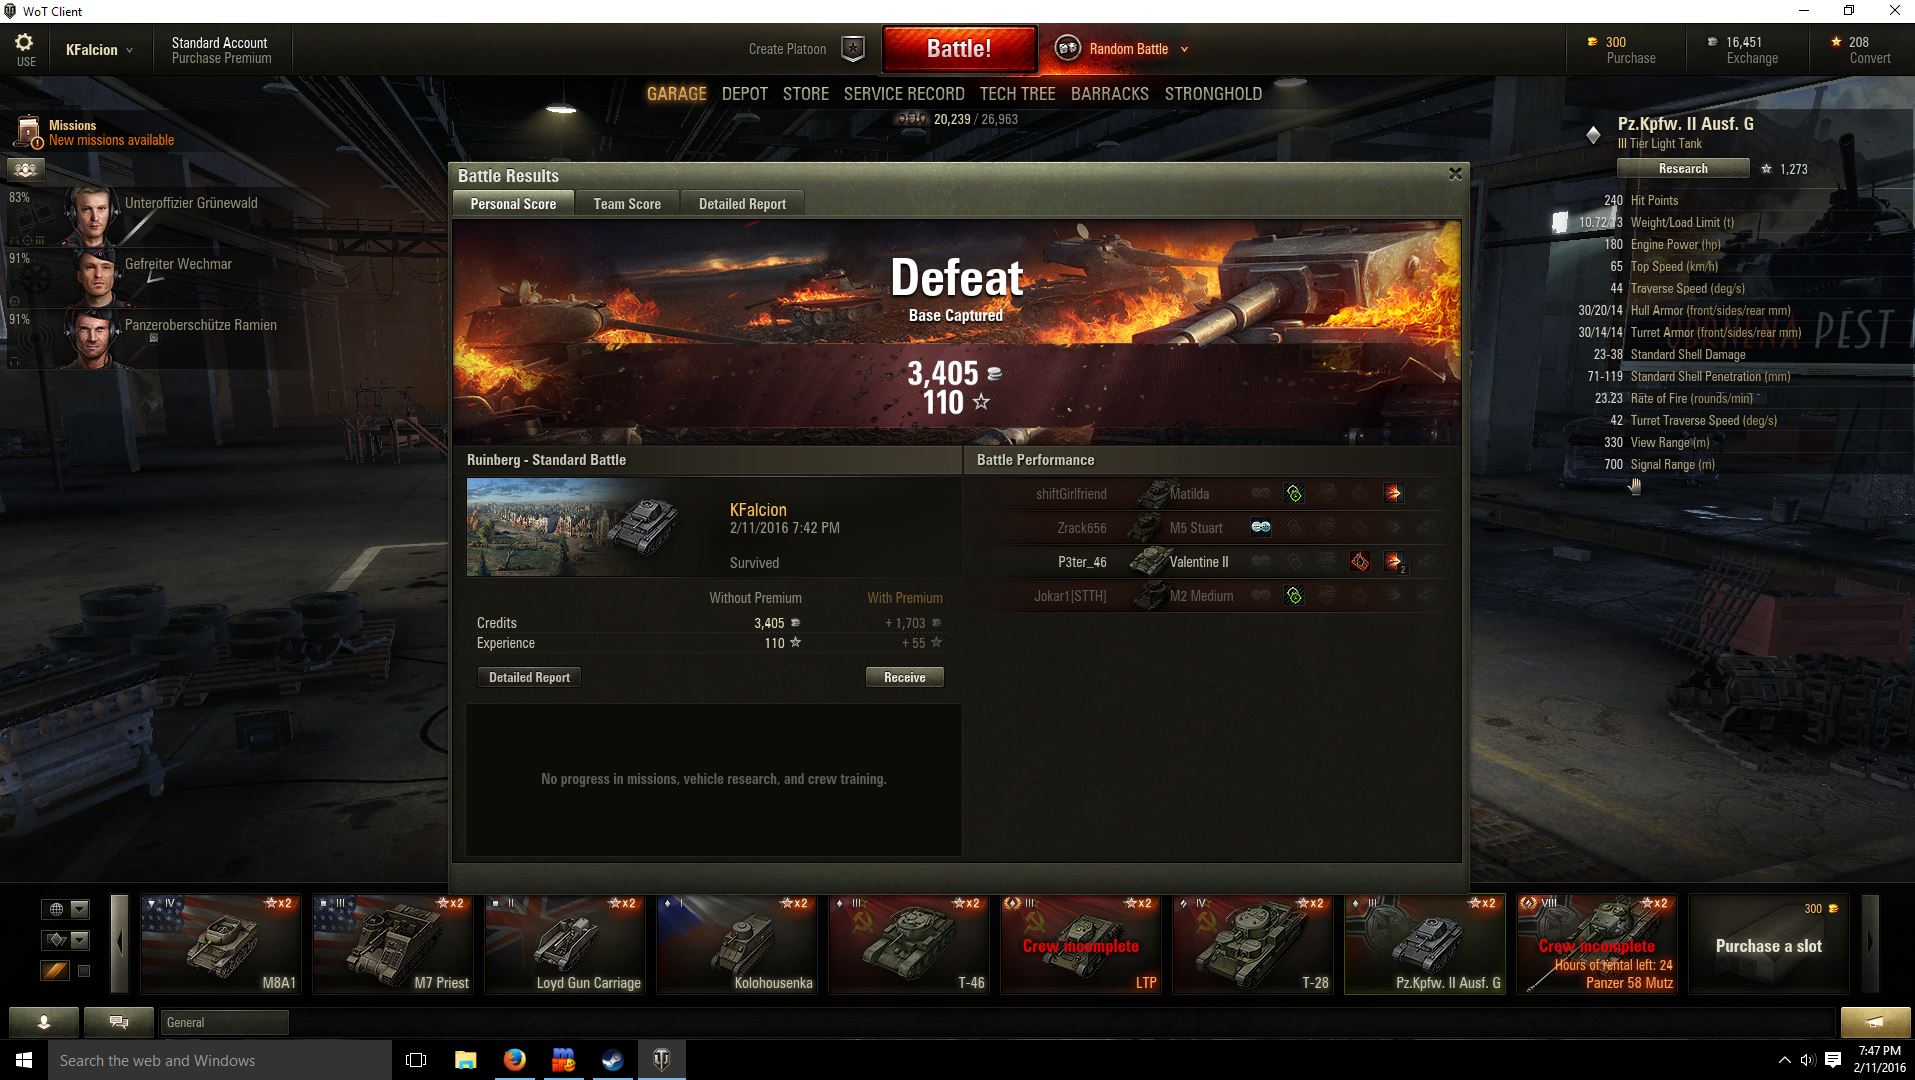The width and height of the screenshot is (1915, 1080).
Task: Click the notifications button at bottom right
Action: pos(1874,1022)
